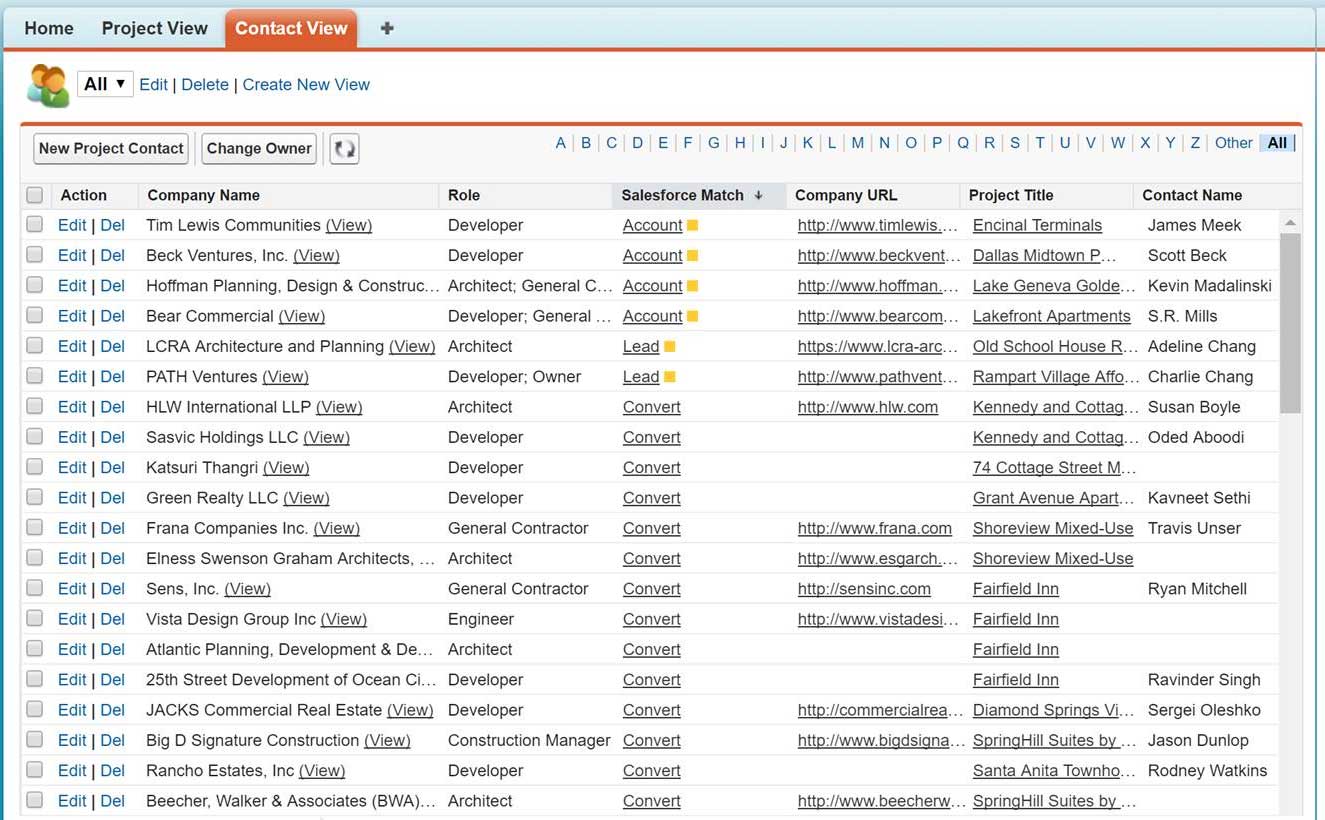The width and height of the screenshot is (1325, 820).
Task: Sort by Role column header
Action: point(464,195)
